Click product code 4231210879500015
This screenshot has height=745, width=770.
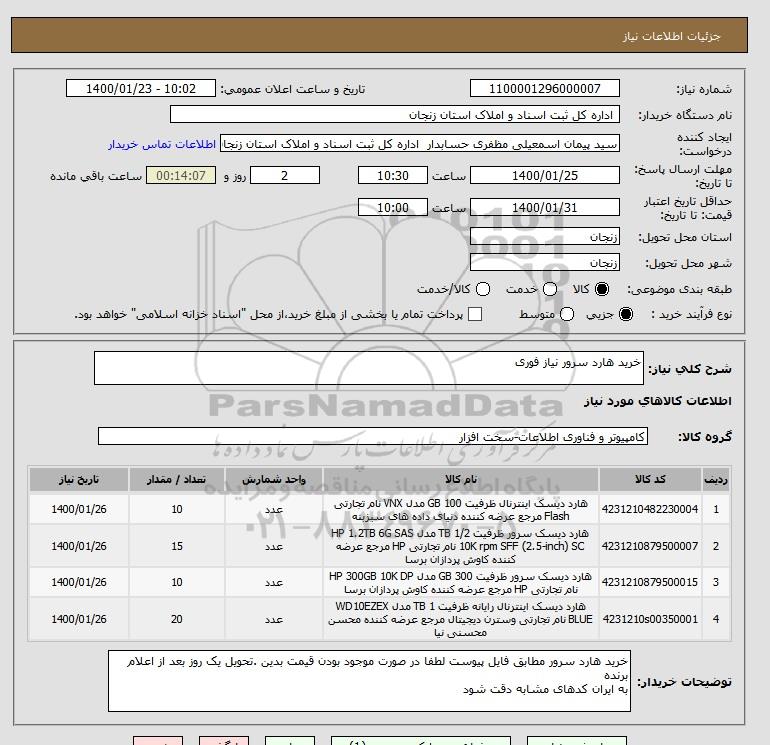(x=650, y=582)
